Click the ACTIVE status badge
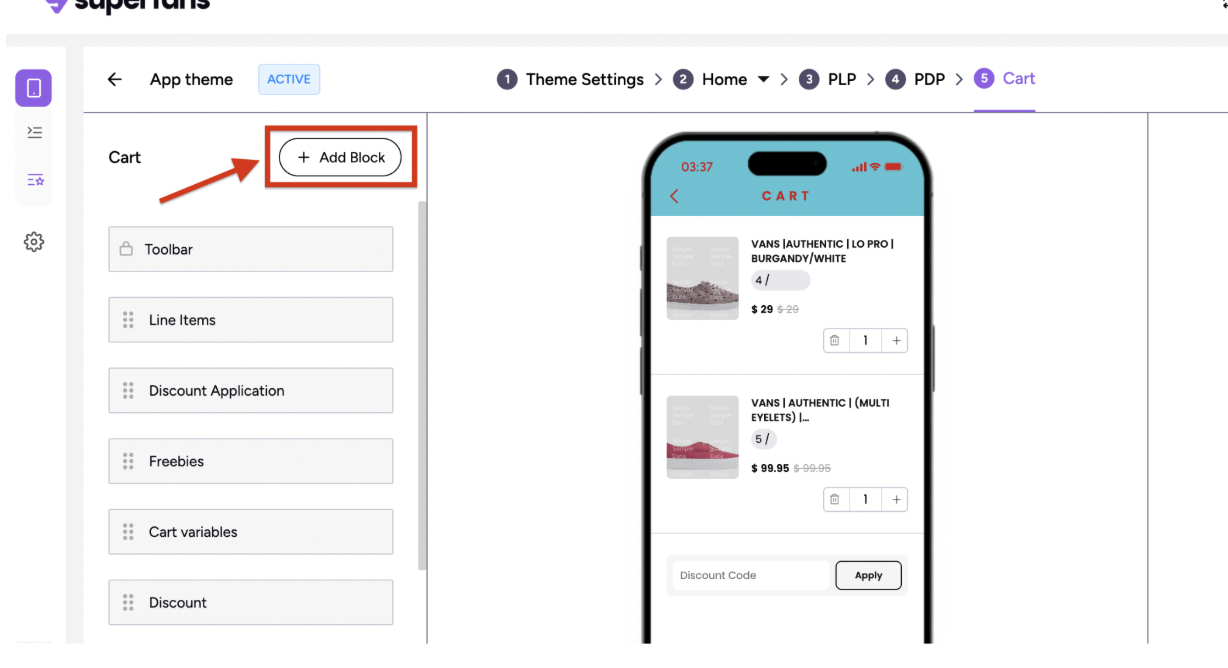 coord(289,79)
